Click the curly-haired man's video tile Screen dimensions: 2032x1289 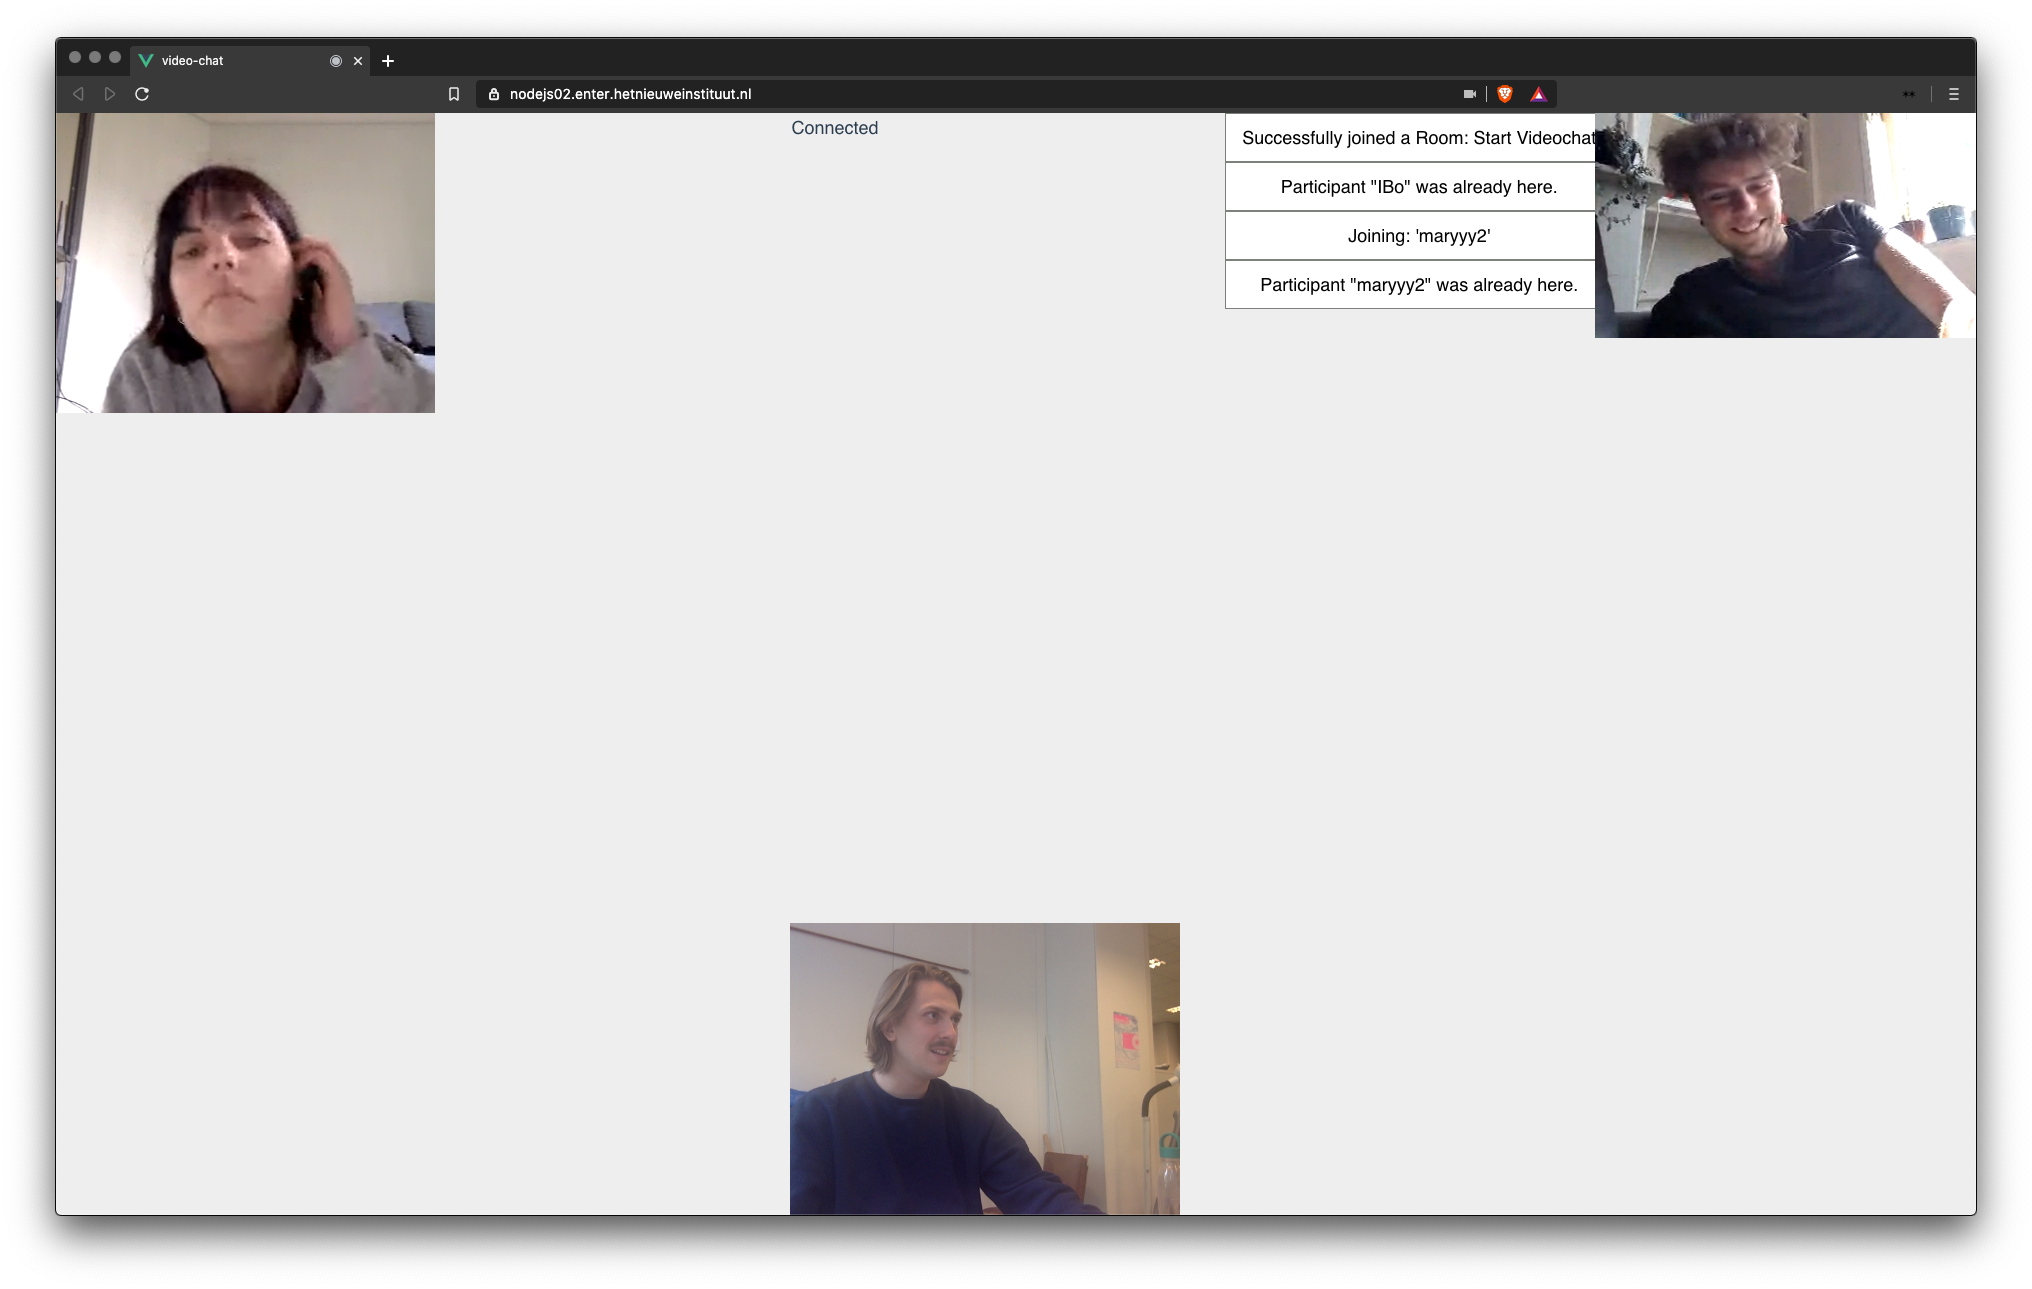click(x=1785, y=225)
